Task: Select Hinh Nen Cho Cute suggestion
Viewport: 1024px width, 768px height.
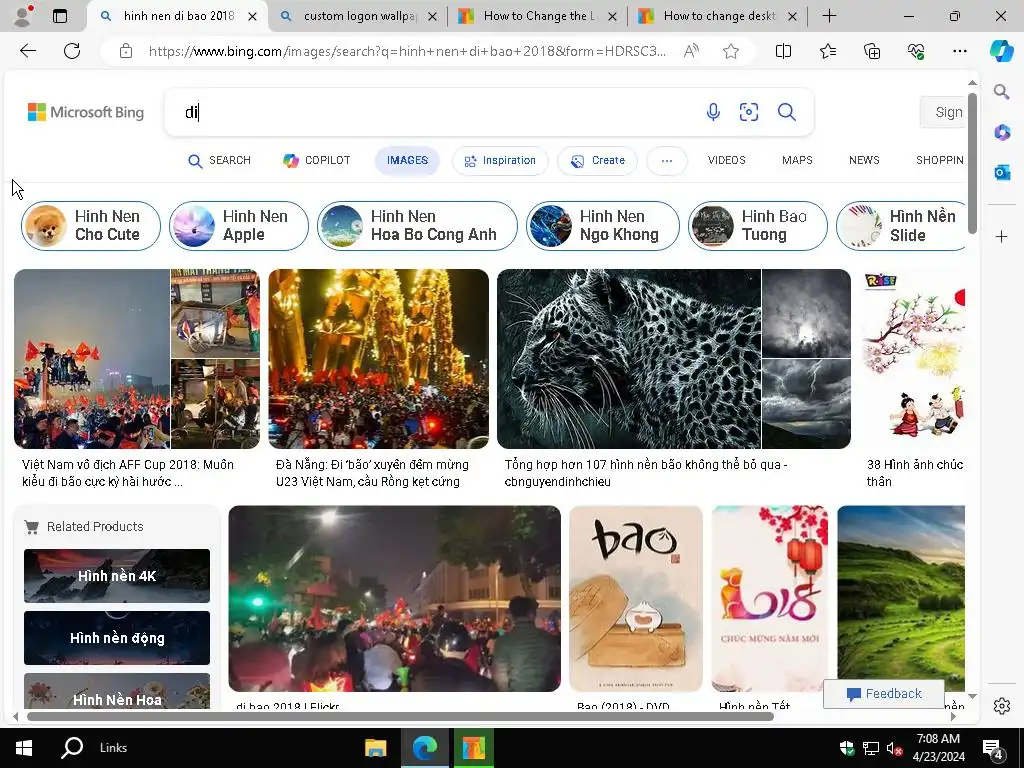Action: point(91,226)
